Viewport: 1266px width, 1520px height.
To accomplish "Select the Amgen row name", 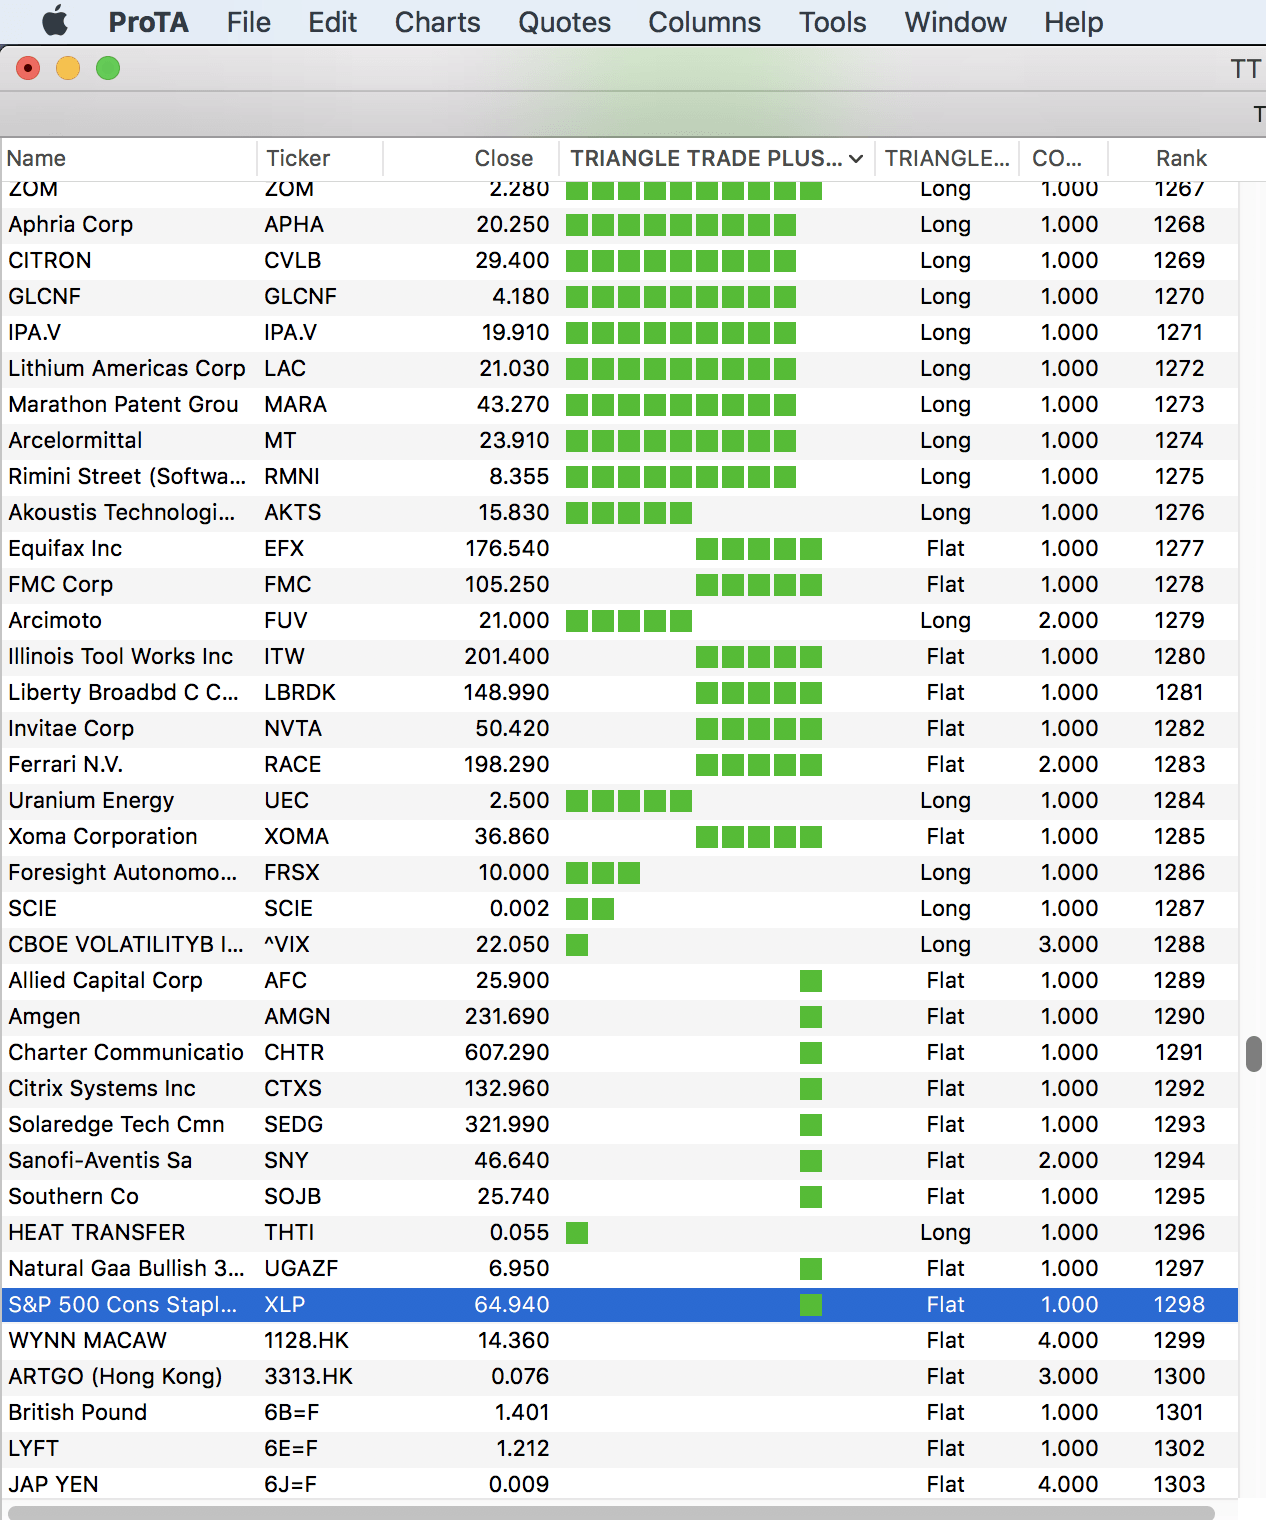I will click(x=44, y=1016).
